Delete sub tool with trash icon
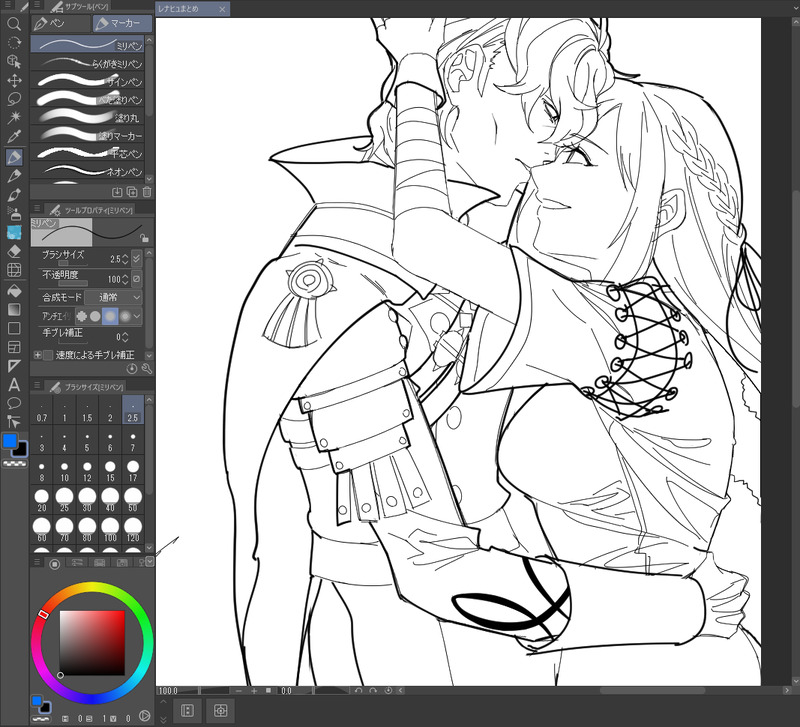The width and height of the screenshot is (800, 727). [147, 192]
